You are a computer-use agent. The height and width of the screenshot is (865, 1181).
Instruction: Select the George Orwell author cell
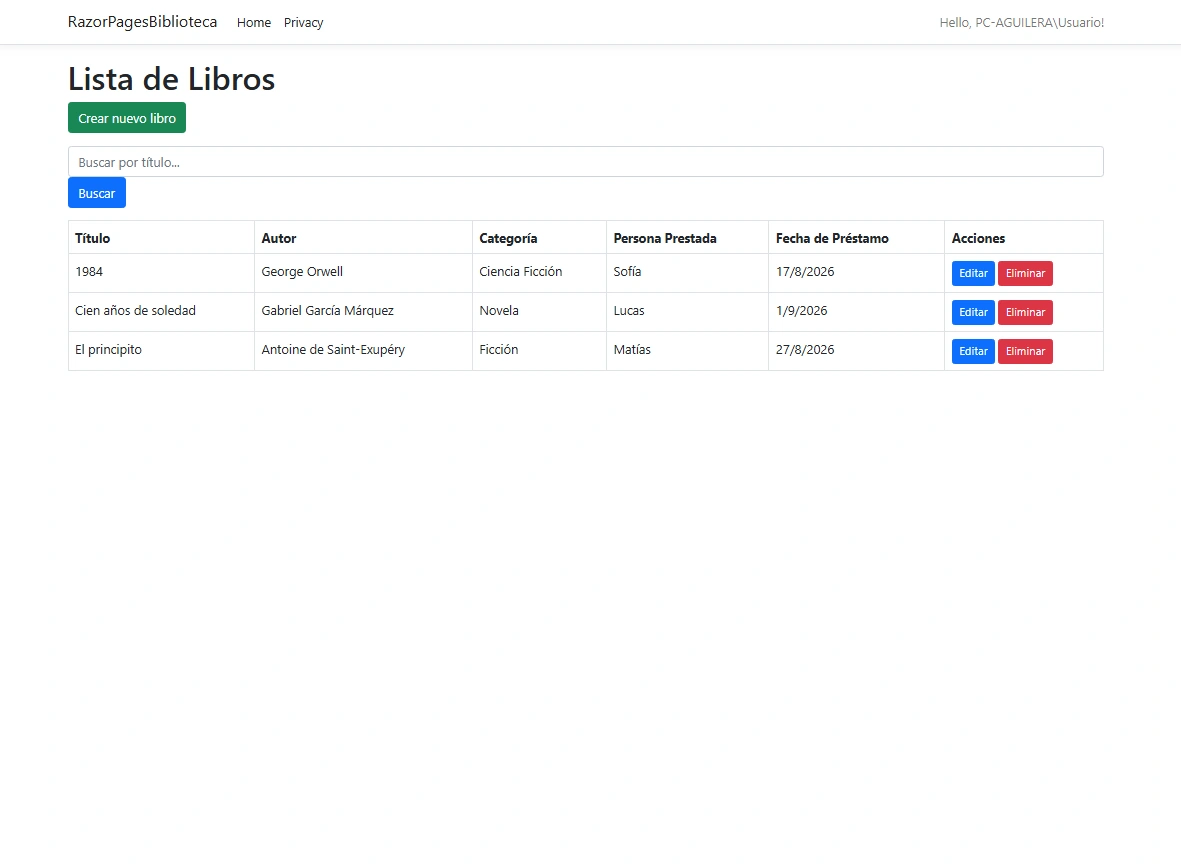tap(302, 272)
